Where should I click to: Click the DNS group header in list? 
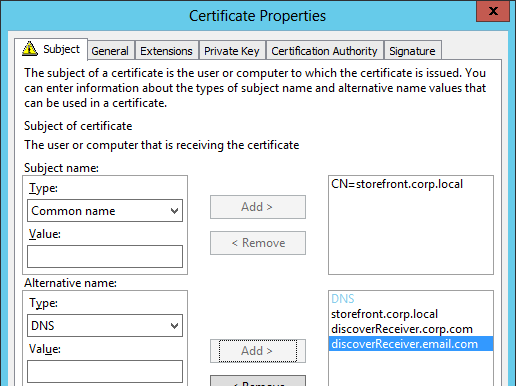[343, 299]
